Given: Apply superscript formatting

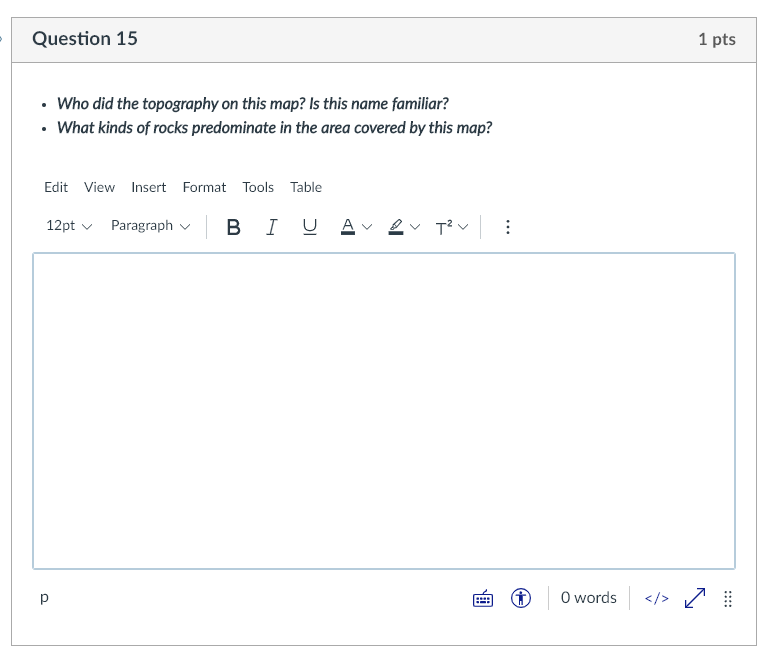Looking at the screenshot, I should 444,227.
